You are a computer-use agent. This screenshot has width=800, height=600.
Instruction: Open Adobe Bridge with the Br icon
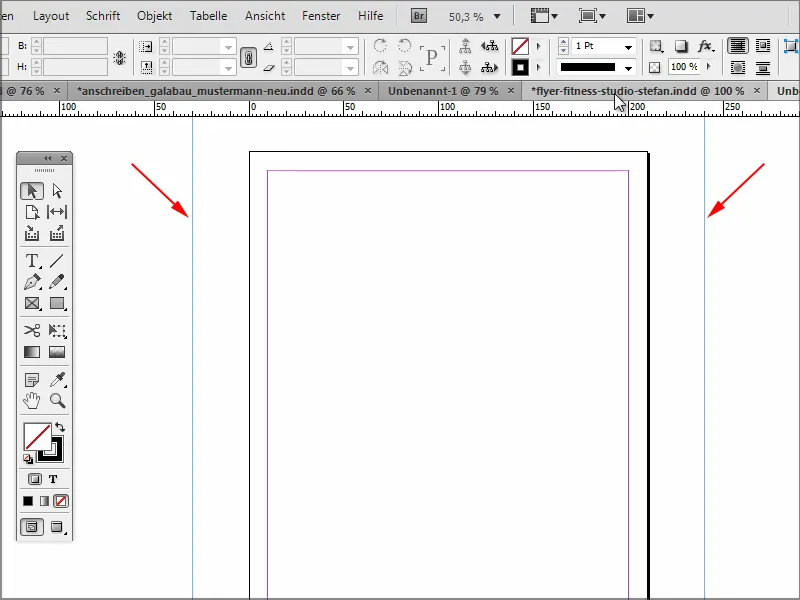[x=419, y=15]
